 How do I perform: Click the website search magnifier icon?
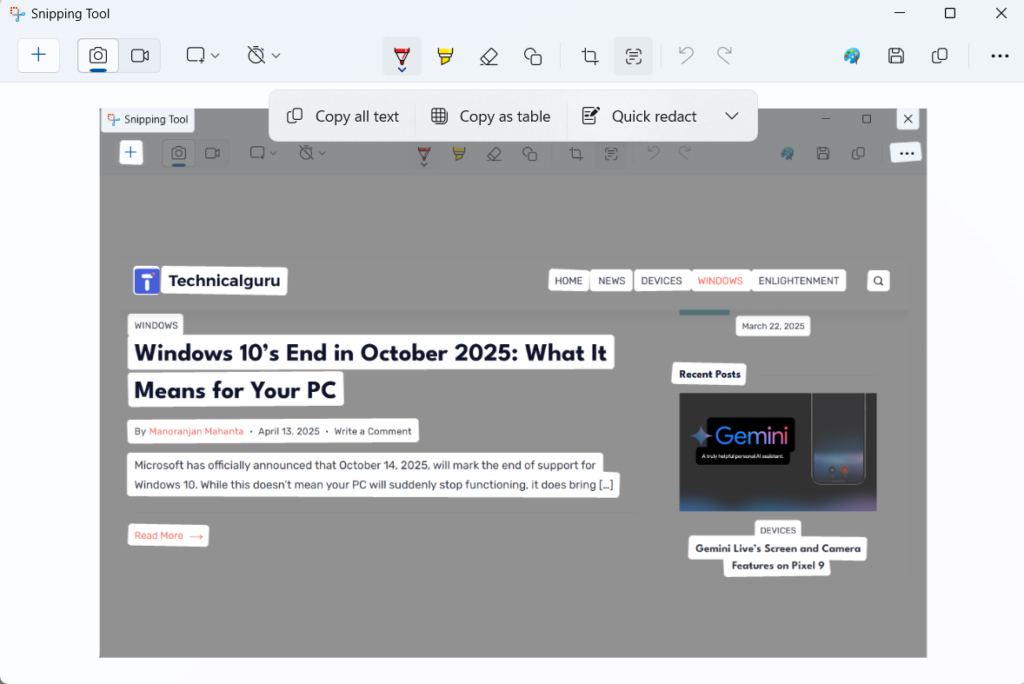coord(878,281)
